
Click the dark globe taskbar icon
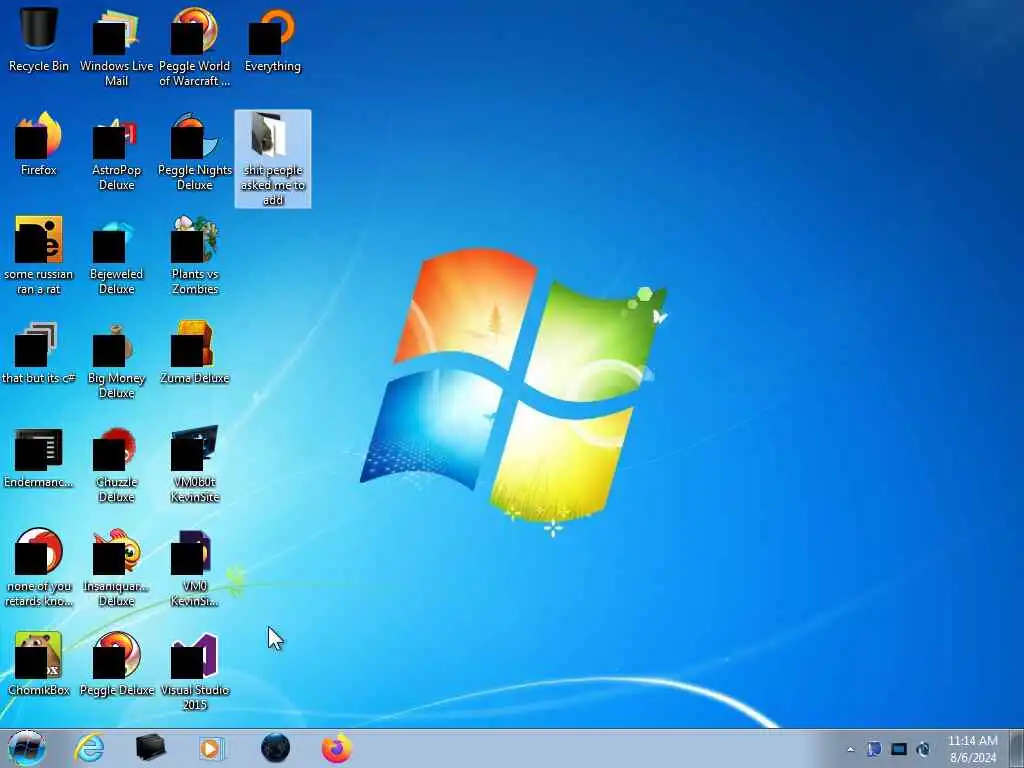(x=275, y=748)
